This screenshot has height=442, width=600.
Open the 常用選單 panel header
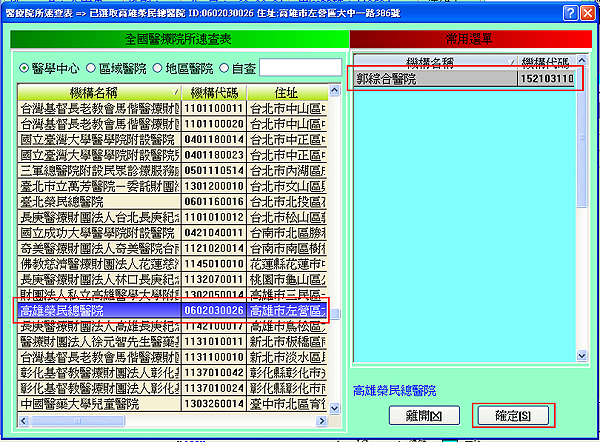point(468,38)
